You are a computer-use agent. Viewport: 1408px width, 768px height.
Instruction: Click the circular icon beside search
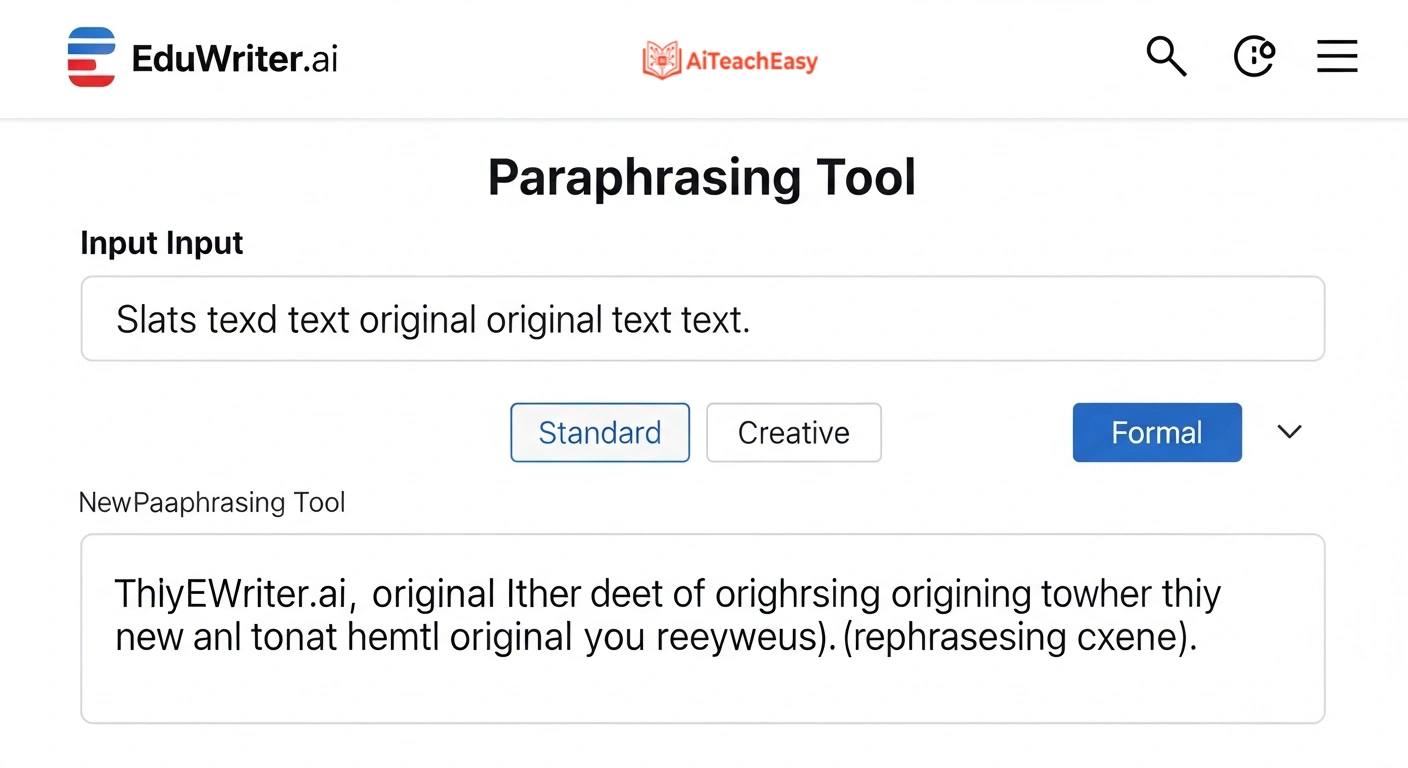(1254, 56)
